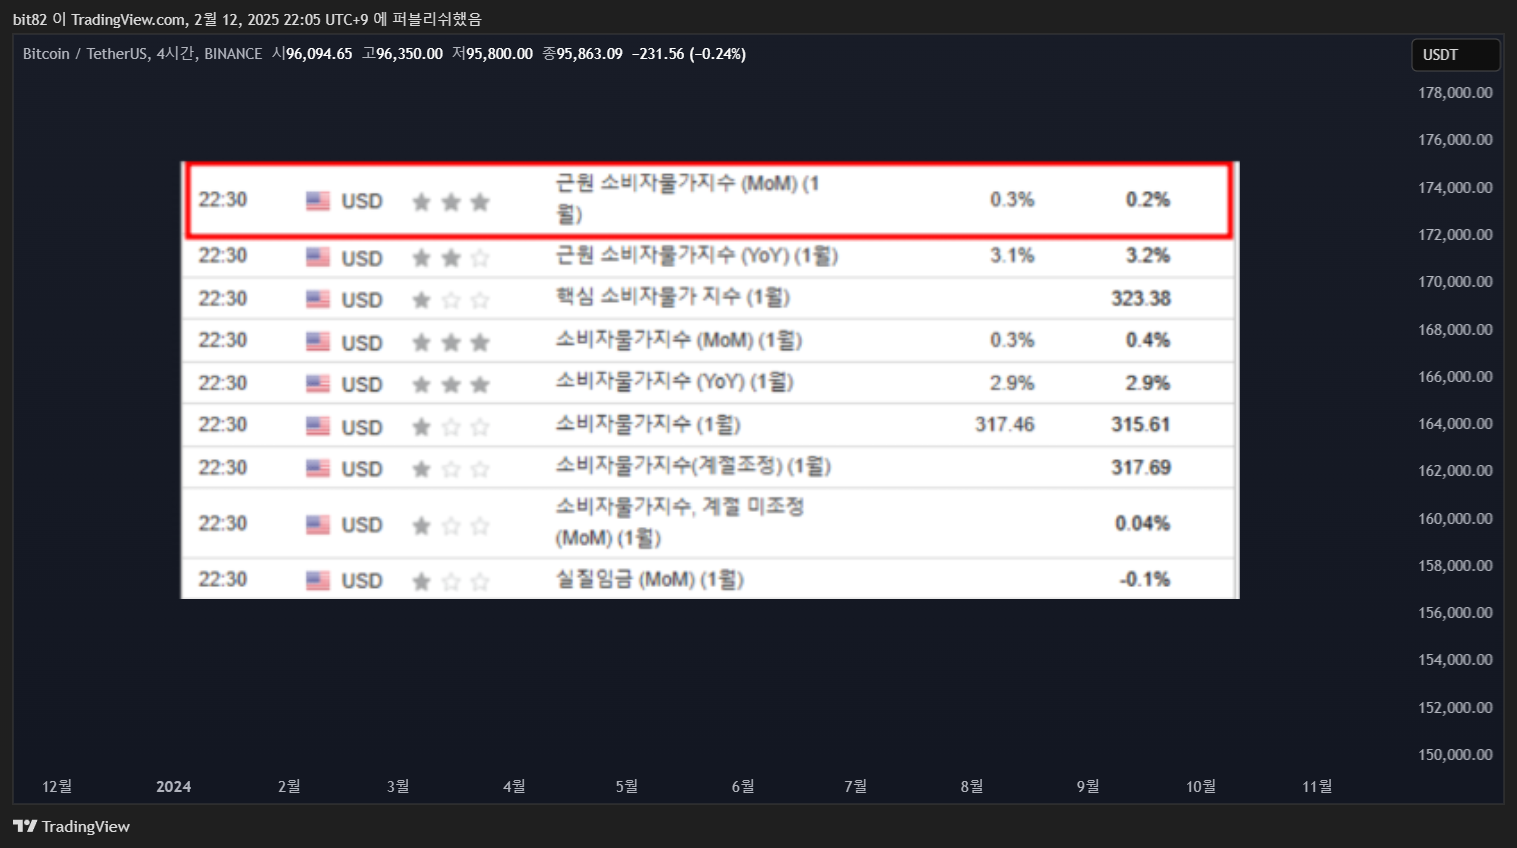Screen dimensions: 1517x848
Task: Click star rating in 소비자물가지수(계절조정) row
Action: [x=451, y=469]
